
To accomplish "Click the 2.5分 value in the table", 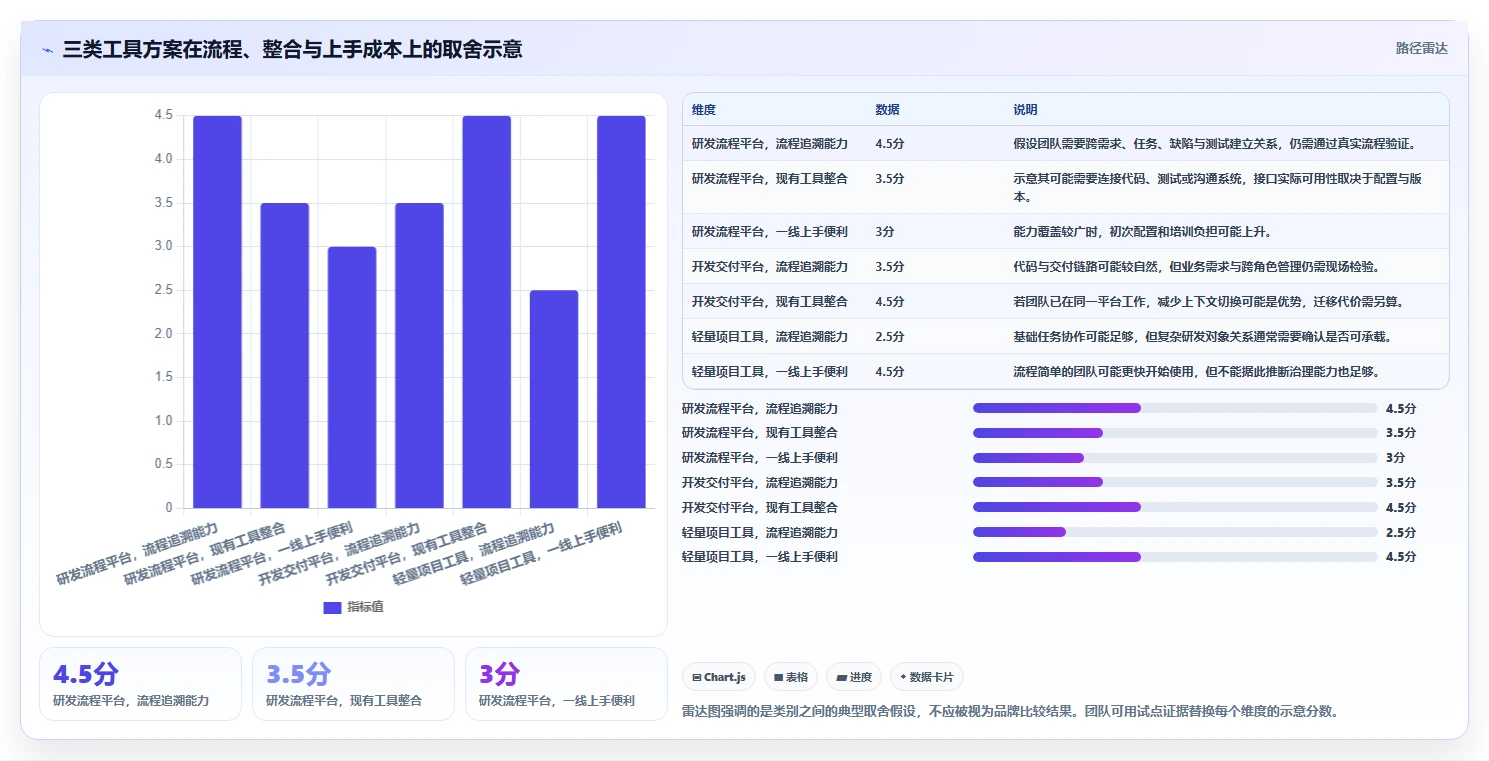I will tap(889, 337).
